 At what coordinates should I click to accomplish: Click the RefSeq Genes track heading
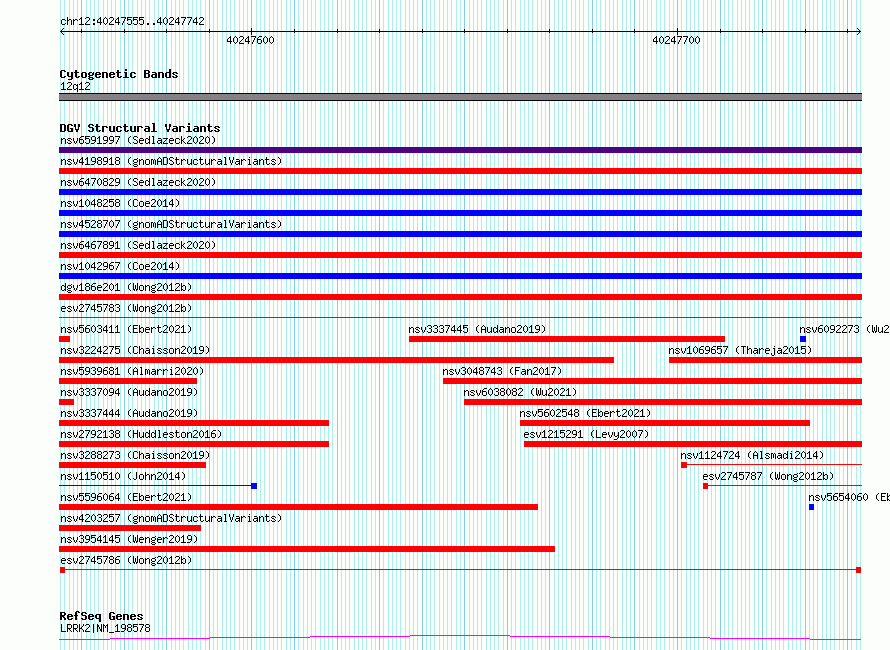point(101,616)
